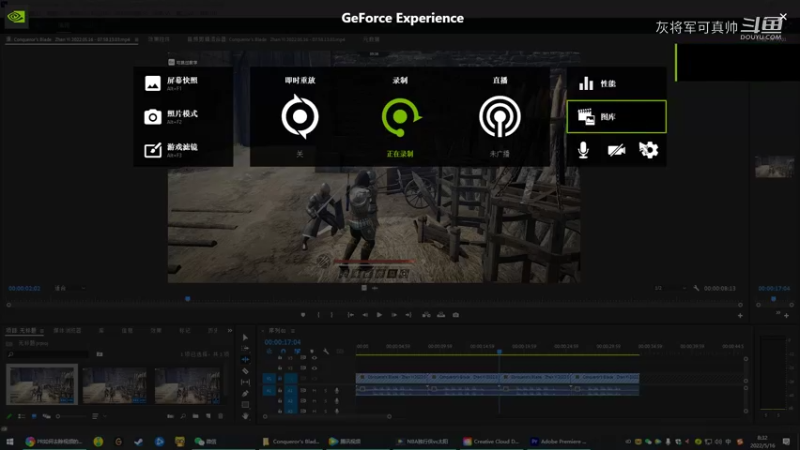Screen dimensions: 800x450
Task: Select the Track Select Forward tool
Action: [245, 348]
